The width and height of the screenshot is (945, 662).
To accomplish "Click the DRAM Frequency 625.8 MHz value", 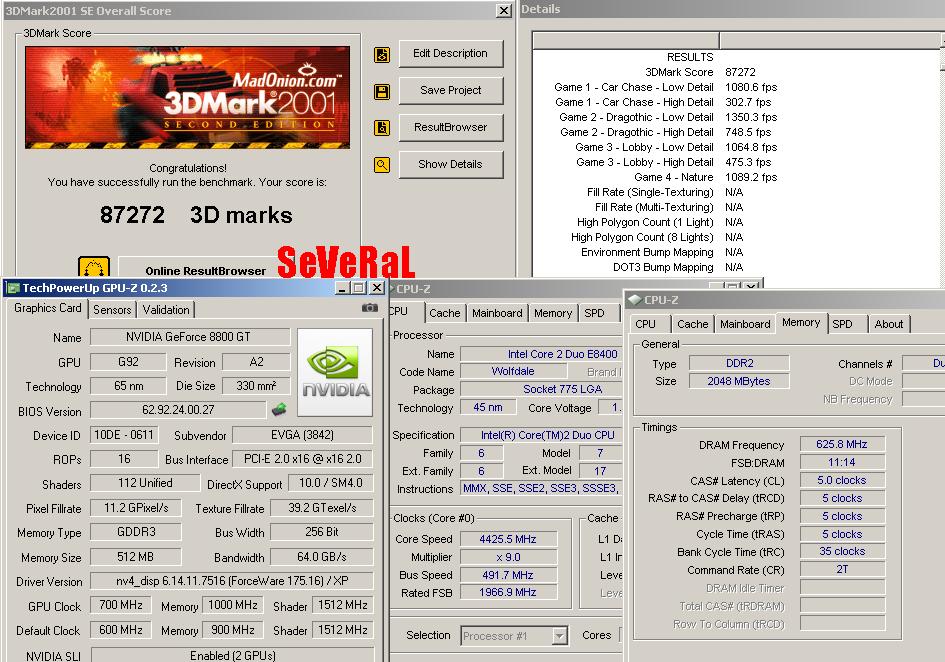I will click(x=842, y=444).
